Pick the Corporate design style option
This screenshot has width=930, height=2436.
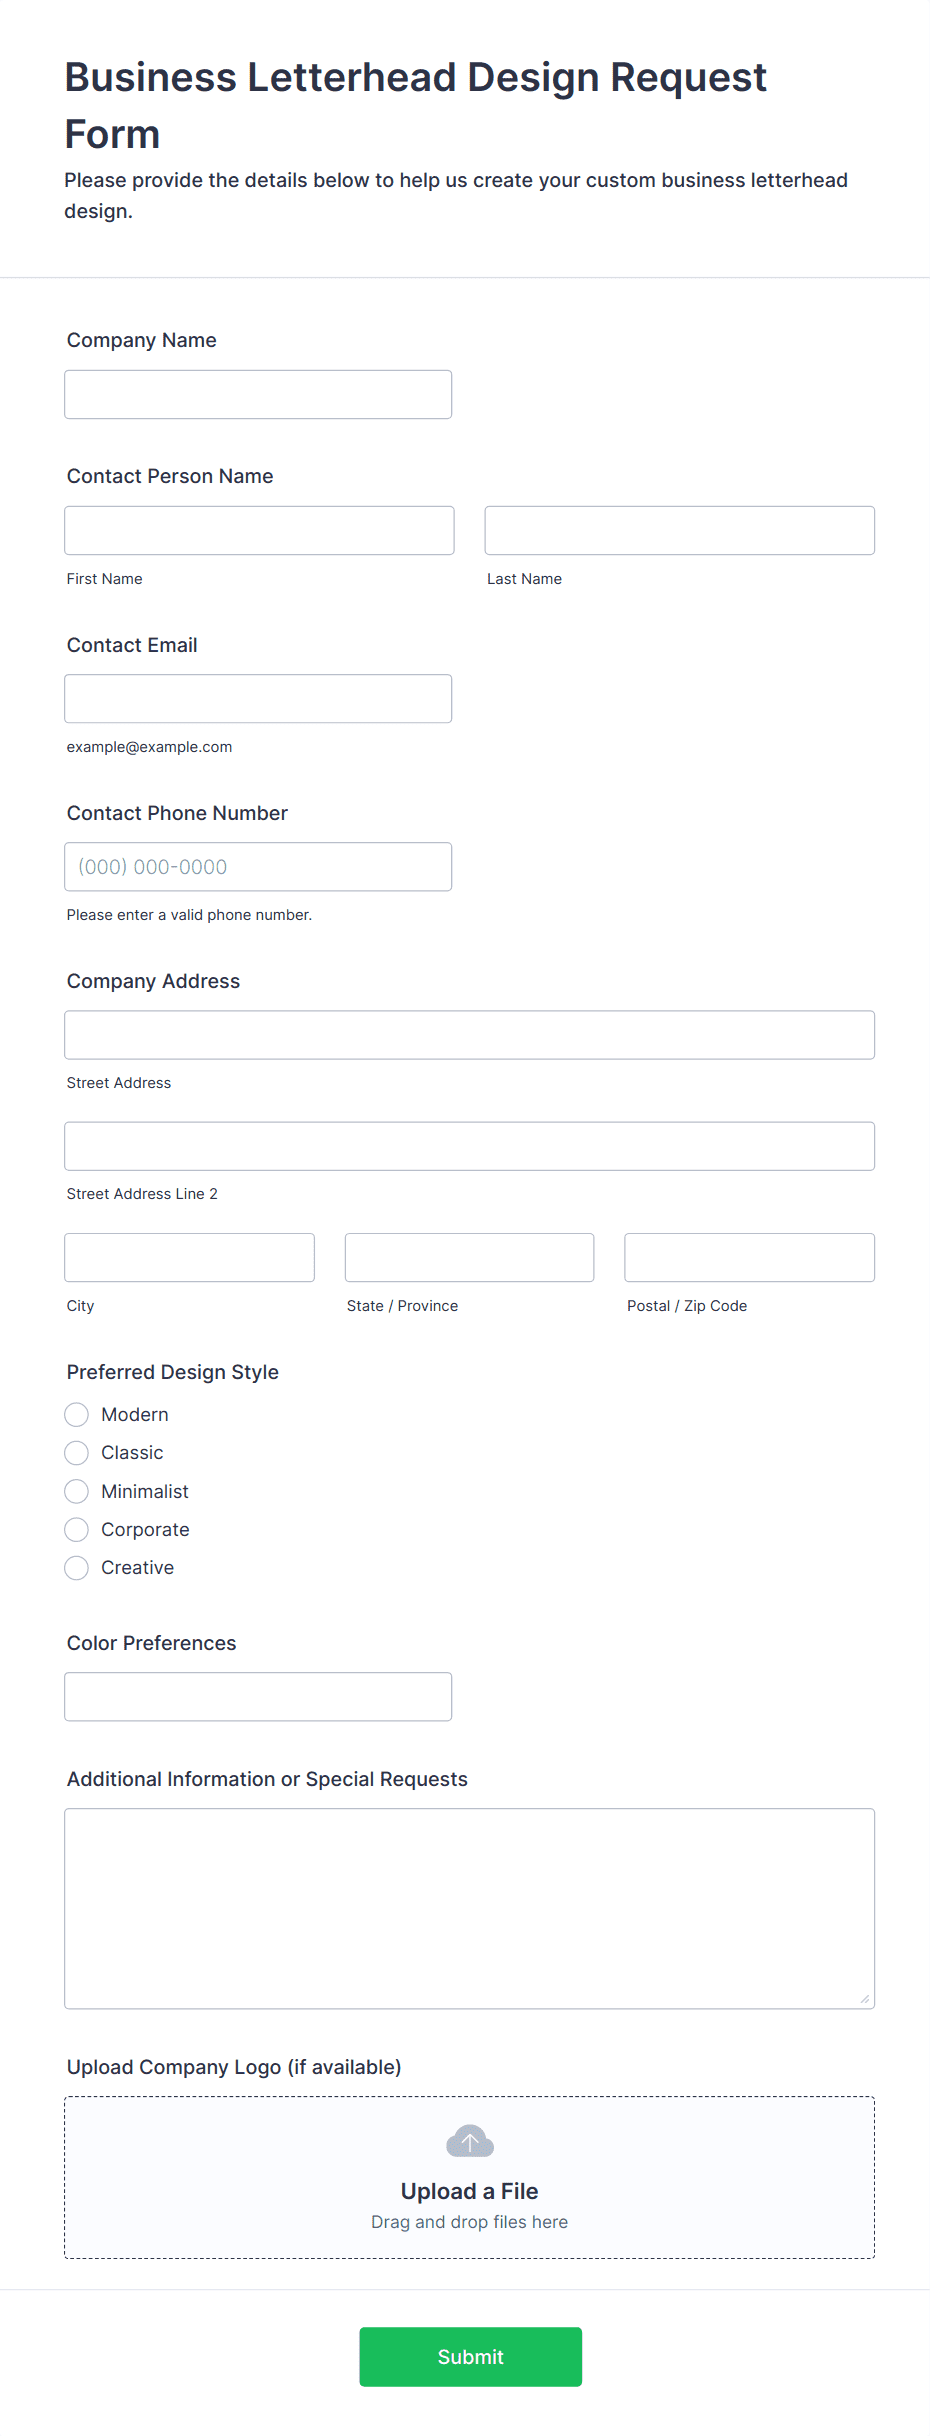point(77,1530)
